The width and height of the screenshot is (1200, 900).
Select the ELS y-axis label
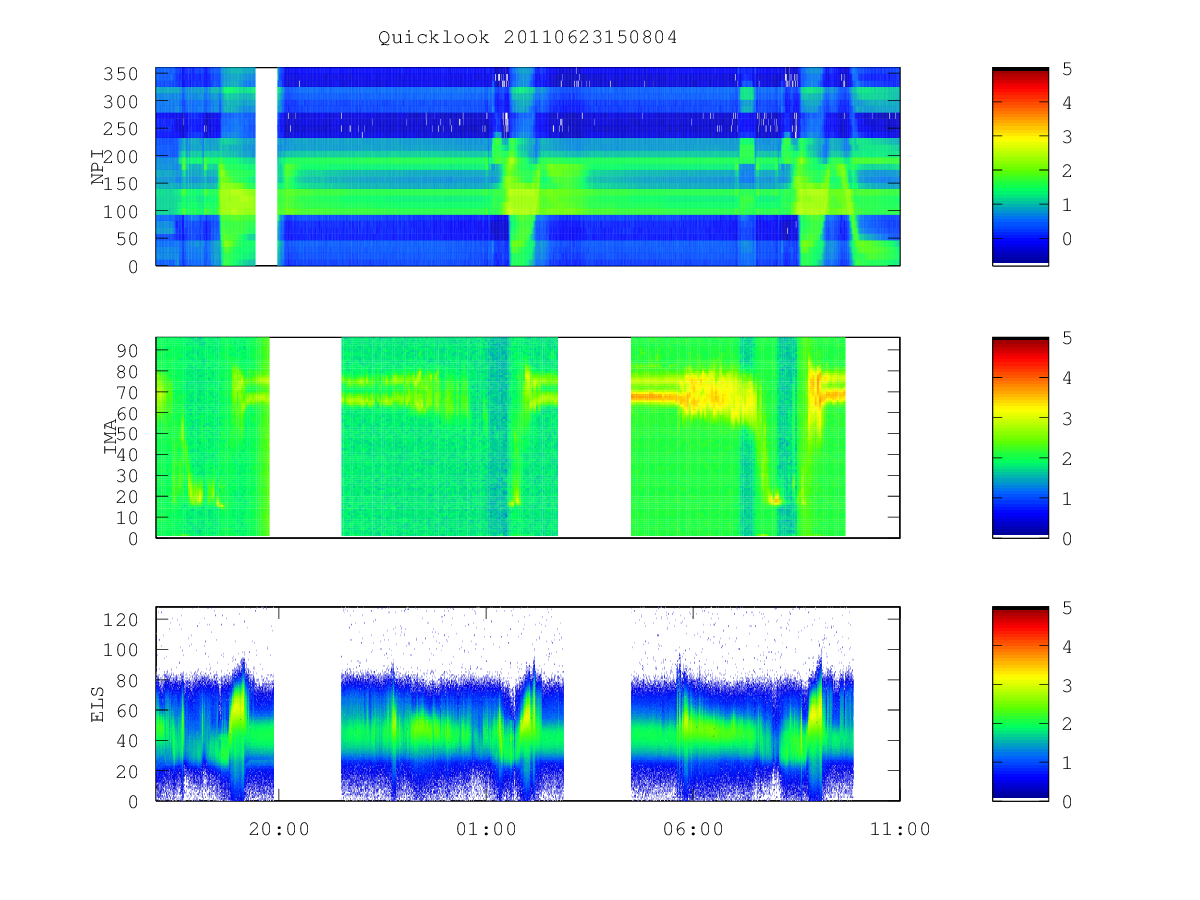coord(98,704)
